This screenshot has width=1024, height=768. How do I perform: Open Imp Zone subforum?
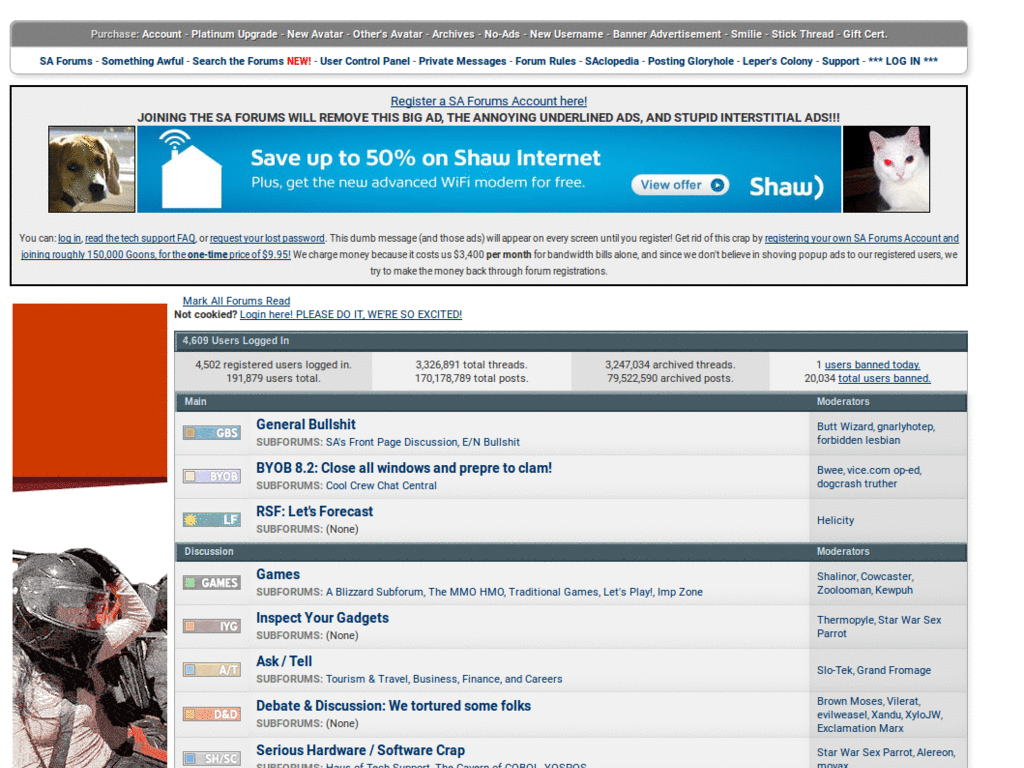point(680,592)
